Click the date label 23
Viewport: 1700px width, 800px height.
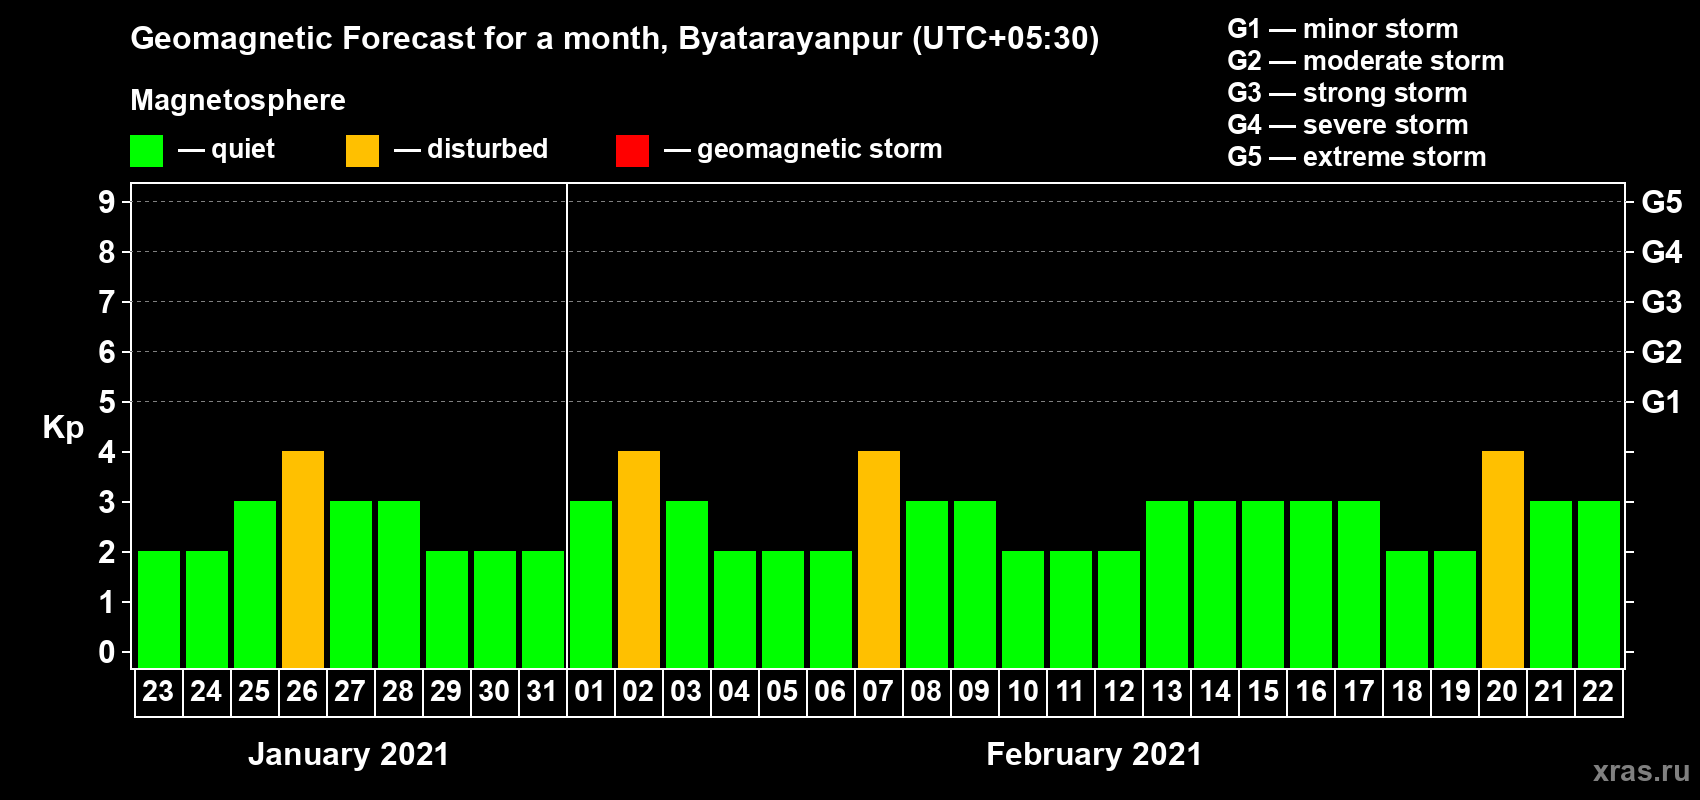click(x=158, y=691)
